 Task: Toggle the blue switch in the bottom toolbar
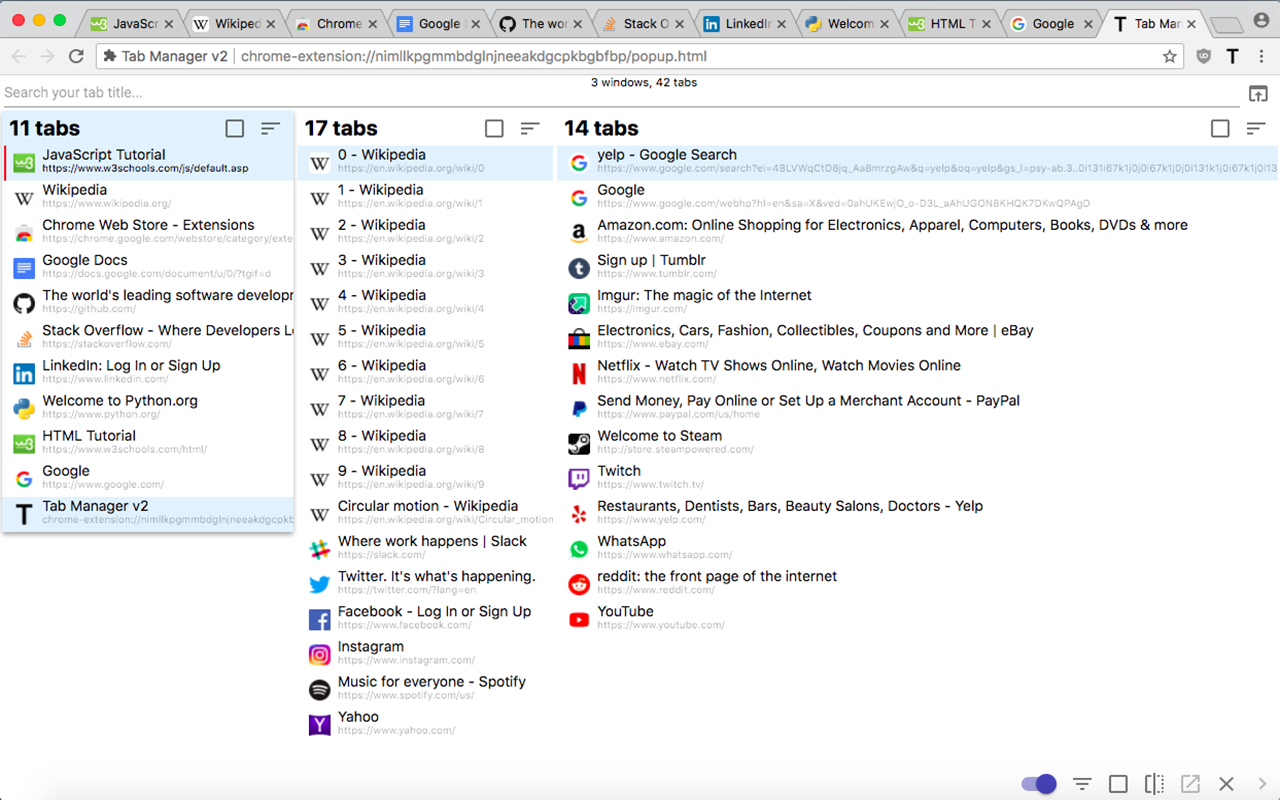coord(1038,784)
